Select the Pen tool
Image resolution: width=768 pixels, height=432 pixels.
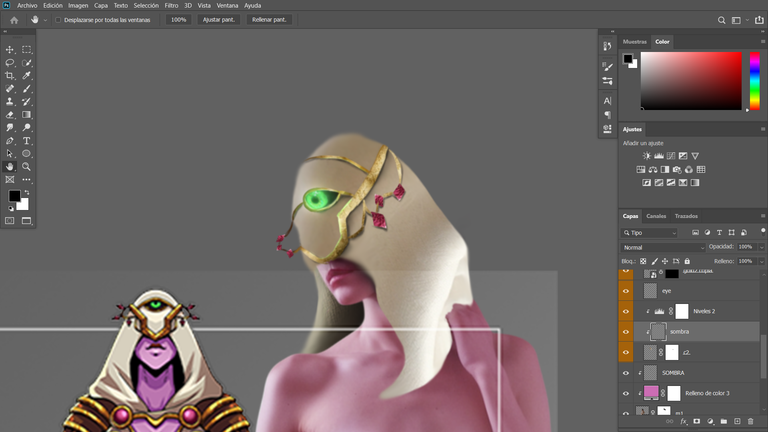coord(10,141)
